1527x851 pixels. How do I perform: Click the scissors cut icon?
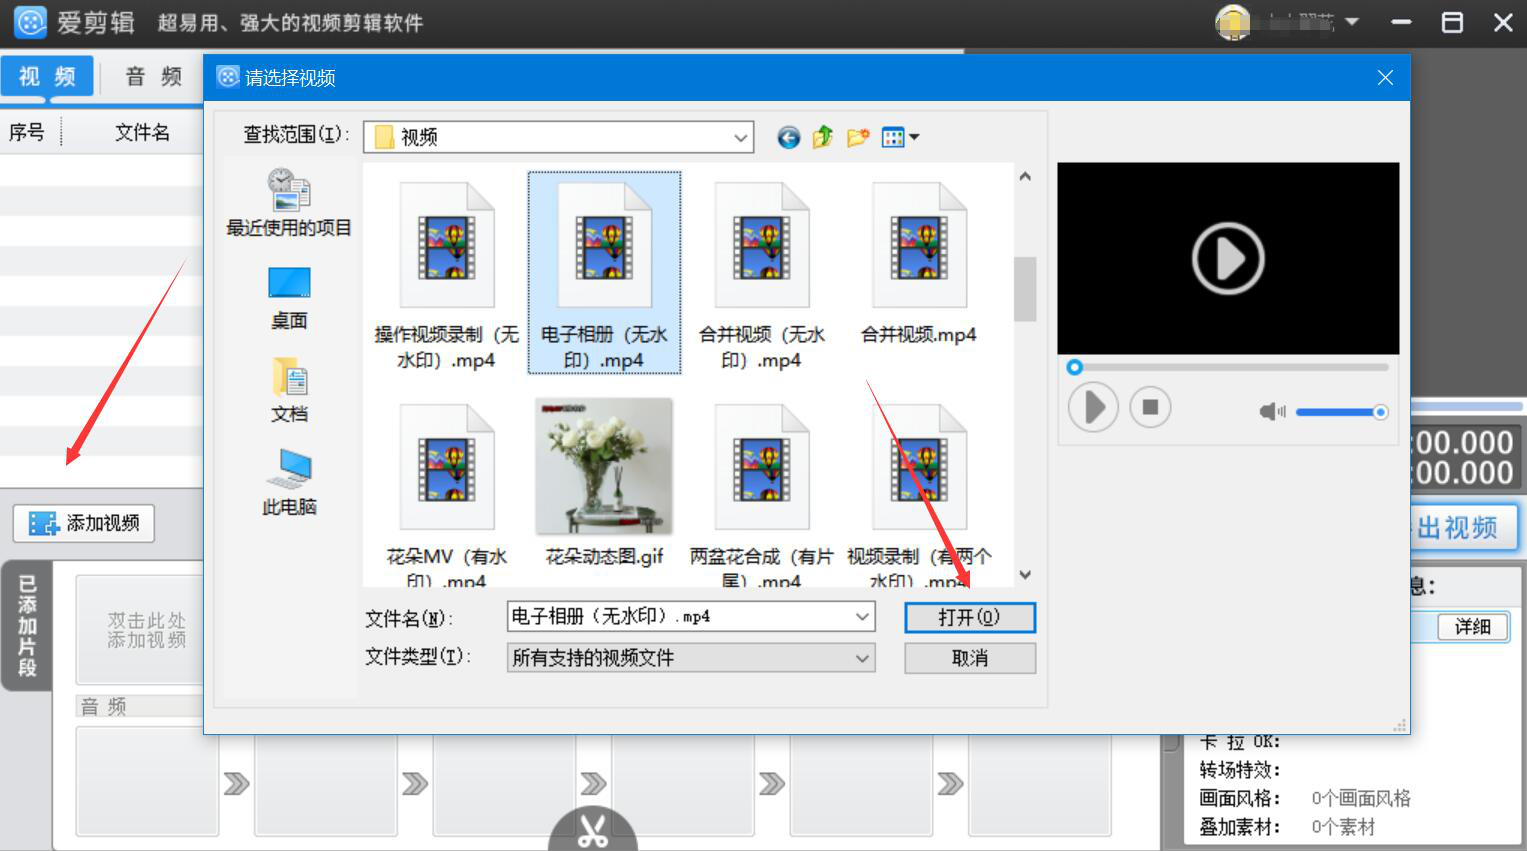point(593,831)
